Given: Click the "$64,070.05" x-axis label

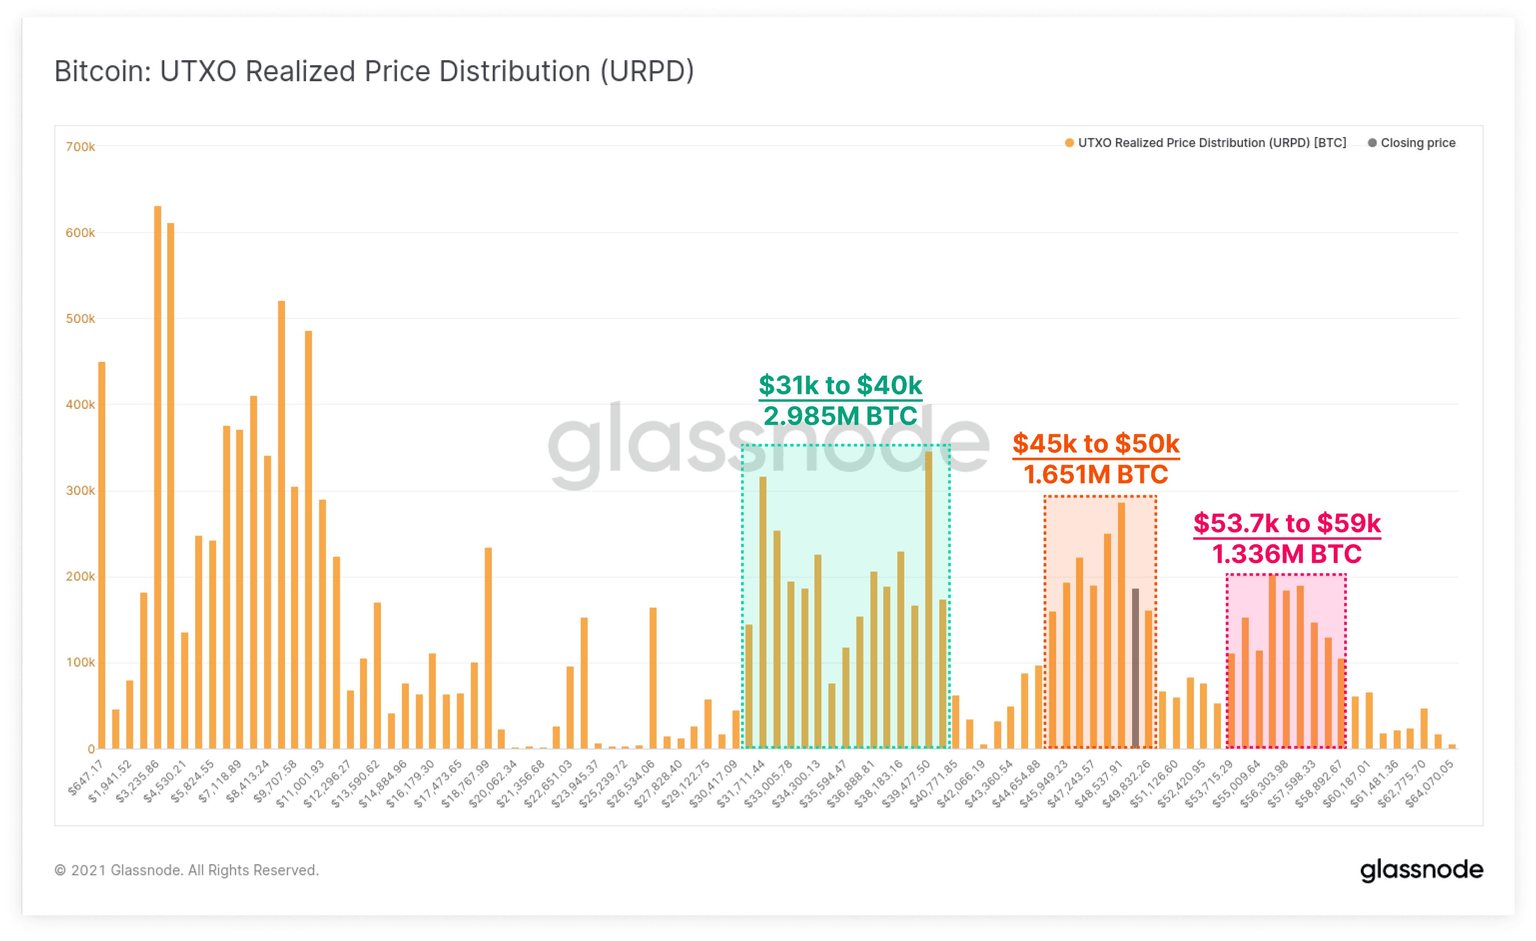Looking at the screenshot, I should click(1429, 783).
